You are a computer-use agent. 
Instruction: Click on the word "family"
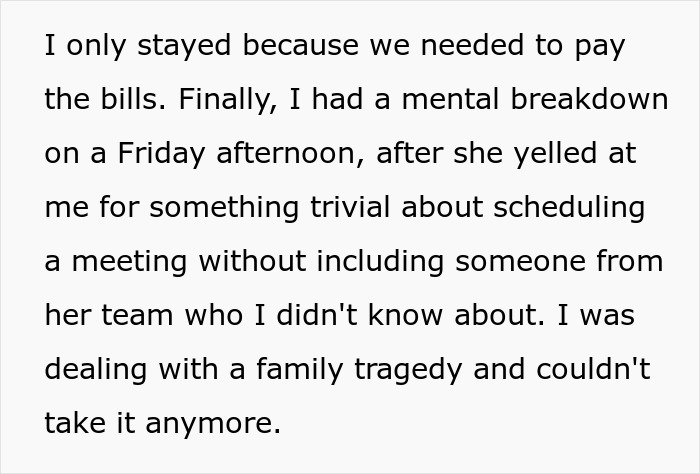300,370
